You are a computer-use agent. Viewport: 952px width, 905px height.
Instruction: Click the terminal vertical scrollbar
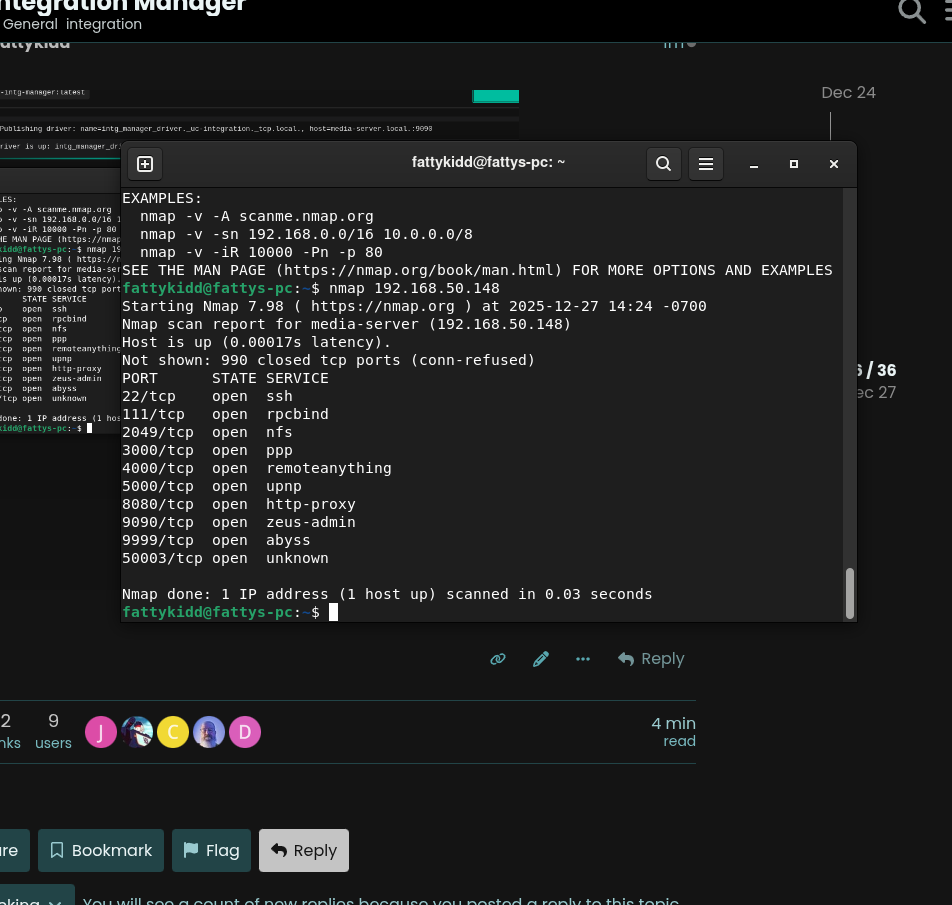850,592
